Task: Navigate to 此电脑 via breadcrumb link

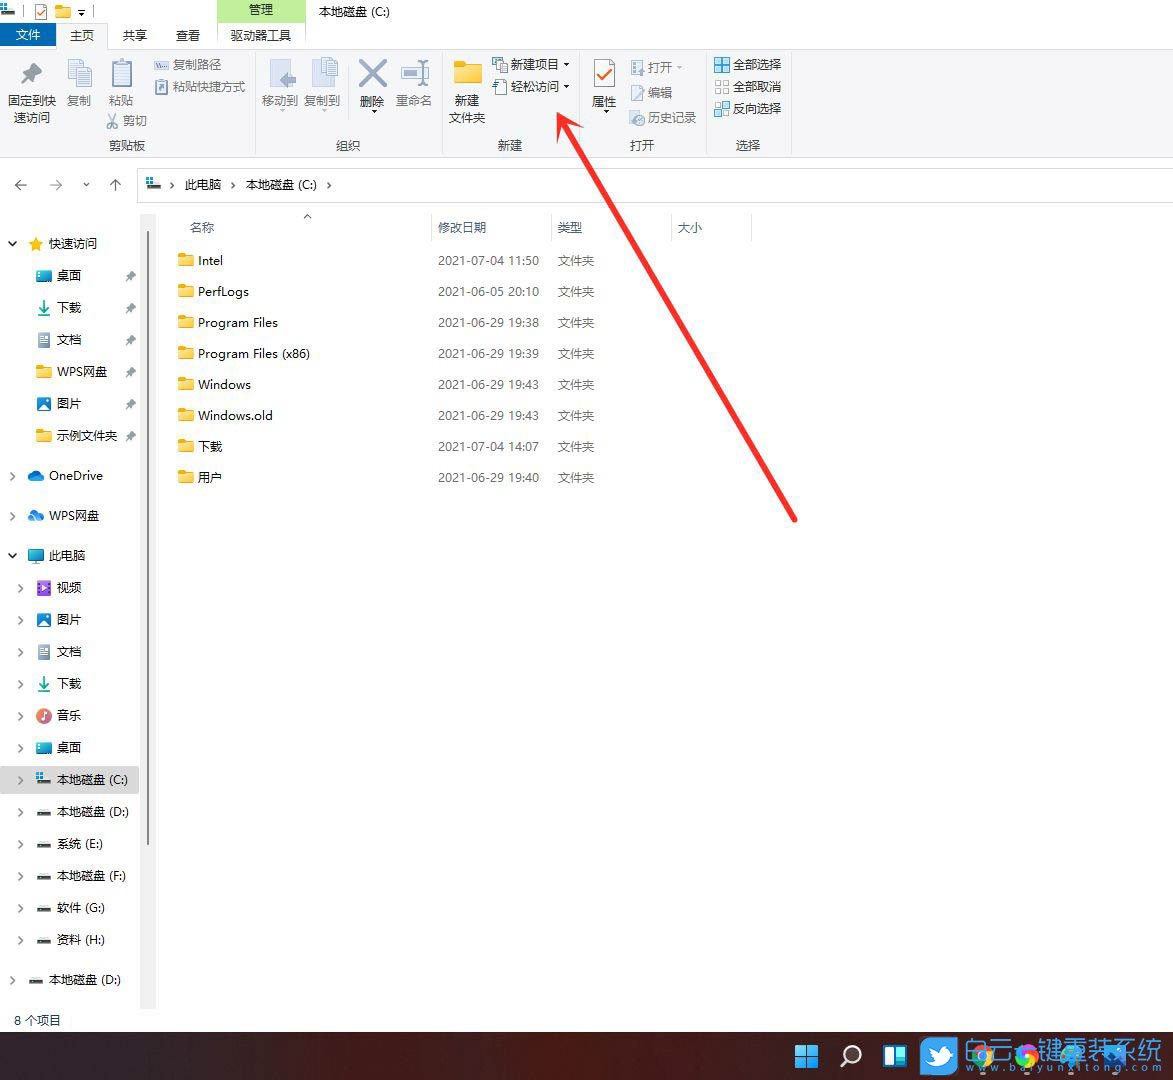Action: pyautogui.click(x=203, y=184)
